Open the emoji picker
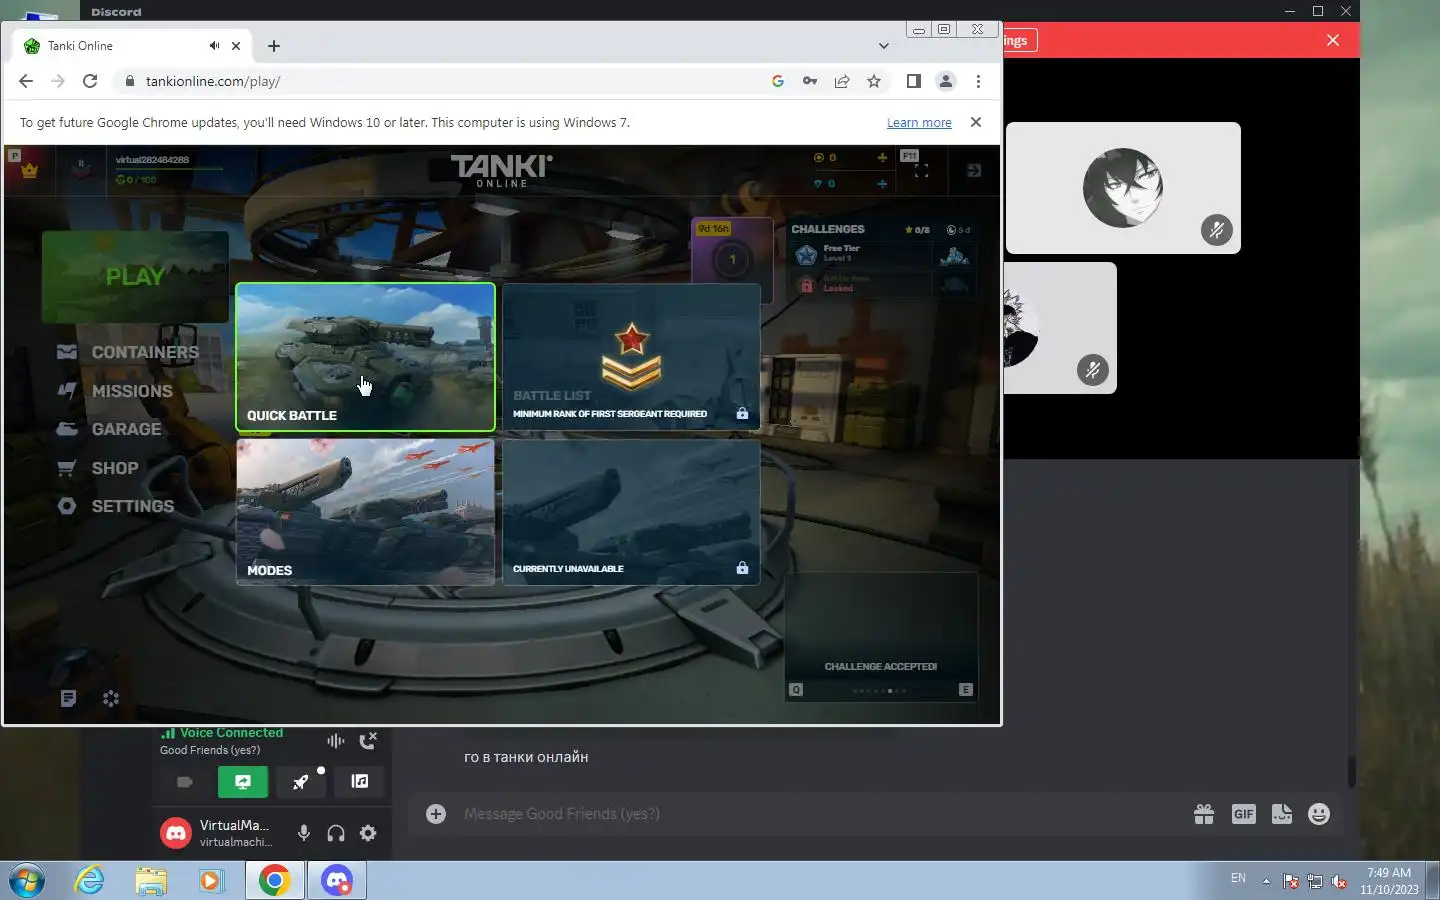Screen dimensions: 1440x900 point(1319,814)
